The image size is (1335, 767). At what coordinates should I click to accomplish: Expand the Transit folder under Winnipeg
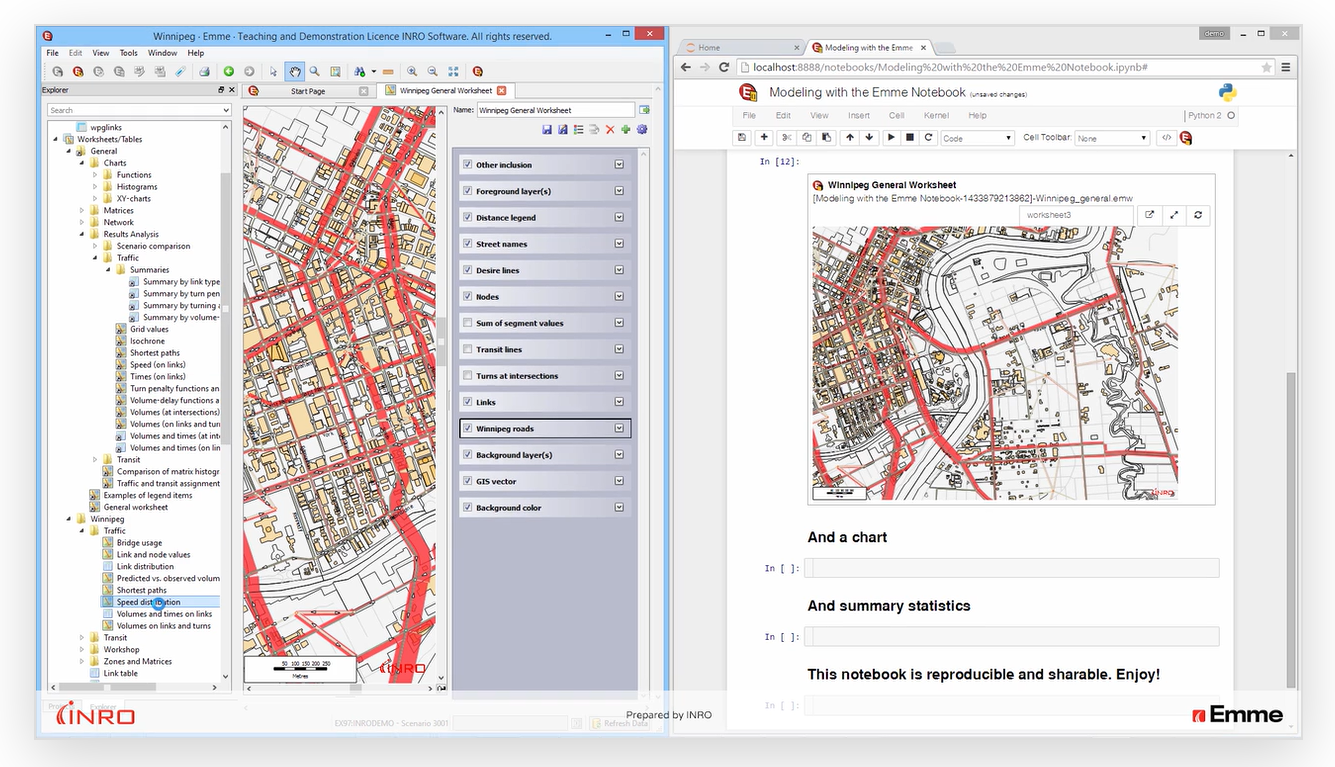82,638
